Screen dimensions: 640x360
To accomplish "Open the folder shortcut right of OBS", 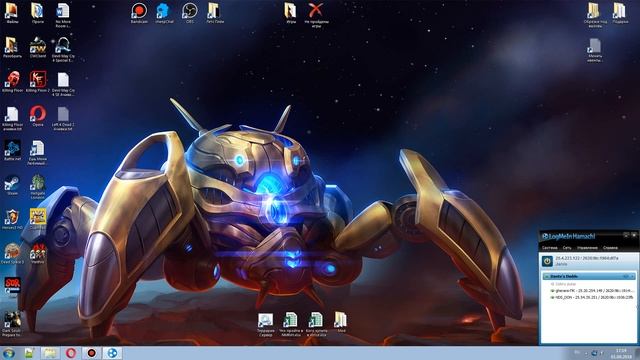I will pos(215,13).
